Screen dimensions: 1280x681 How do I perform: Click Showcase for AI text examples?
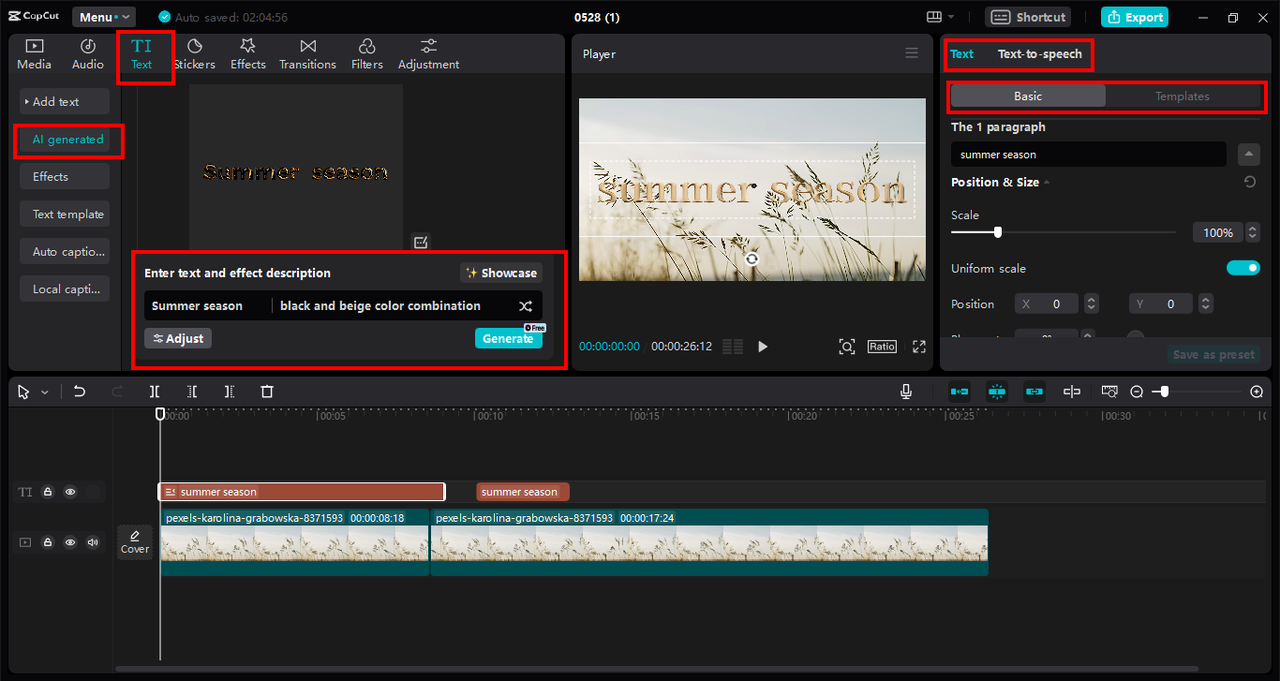(x=501, y=273)
